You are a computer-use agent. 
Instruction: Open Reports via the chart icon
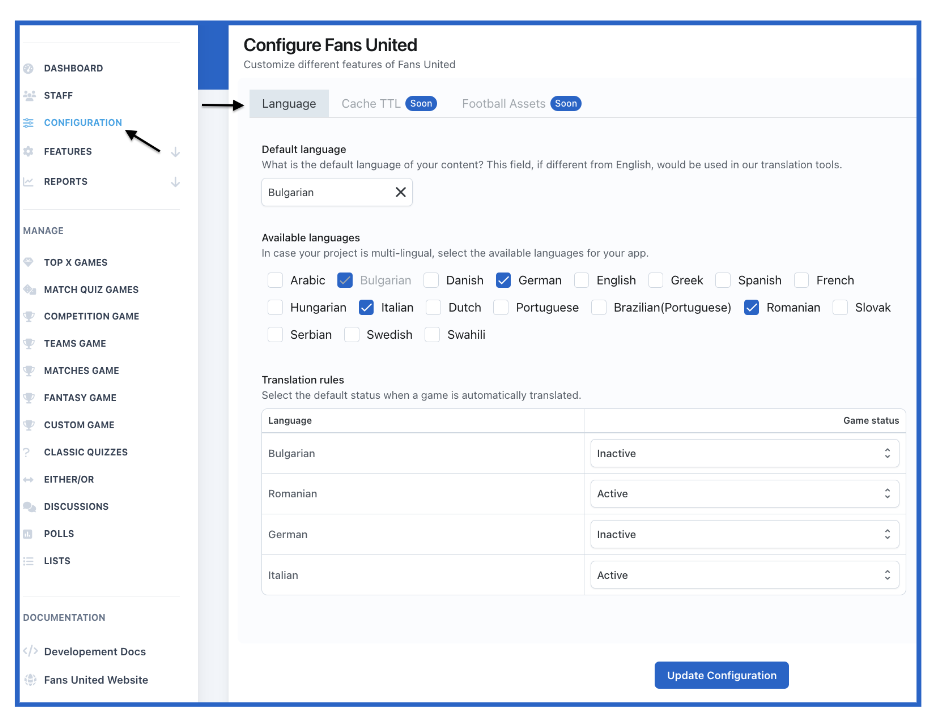[x=28, y=181]
